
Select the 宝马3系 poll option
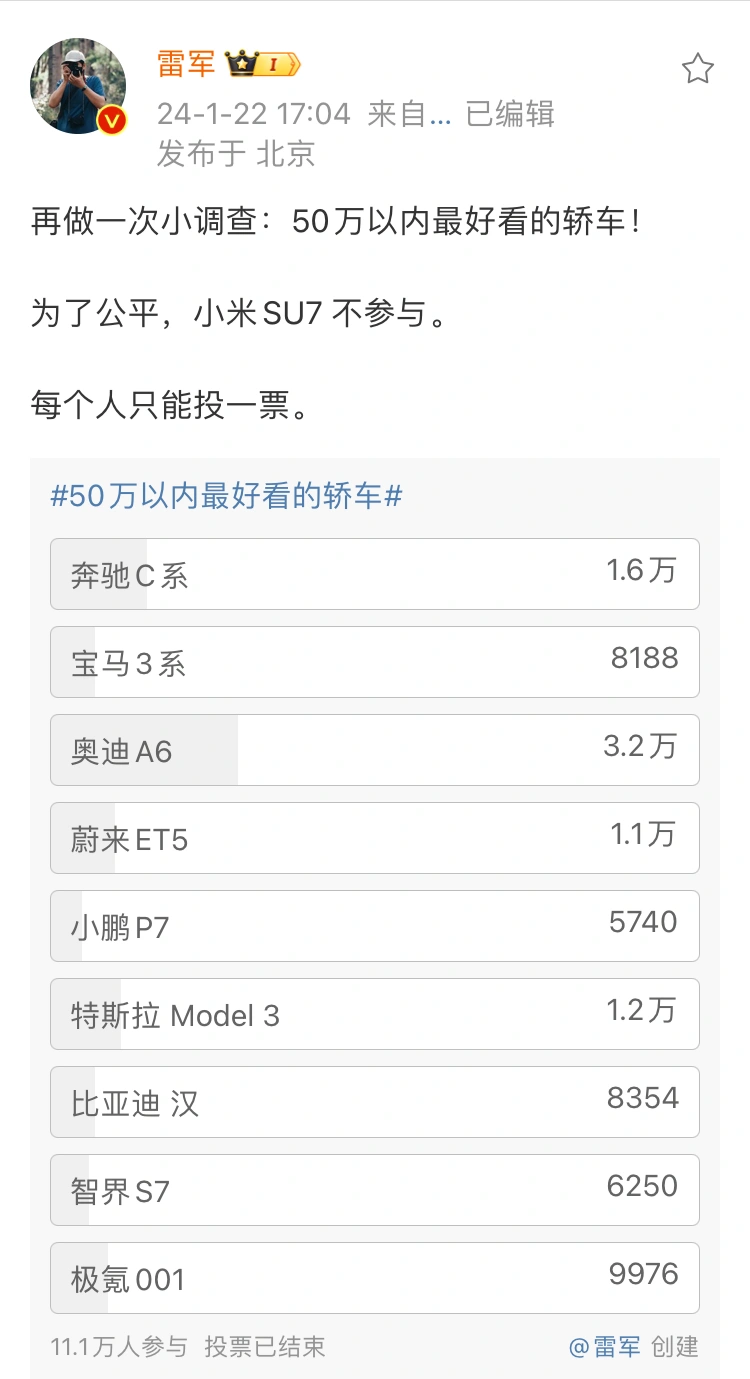375,662
